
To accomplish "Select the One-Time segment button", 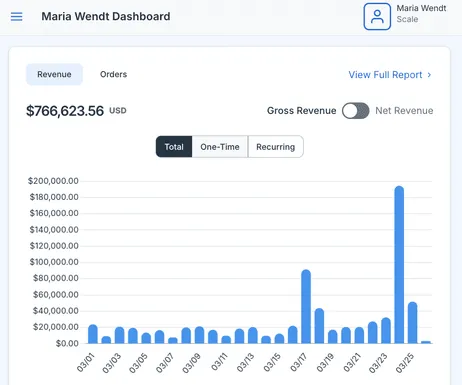I will tap(220, 147).
